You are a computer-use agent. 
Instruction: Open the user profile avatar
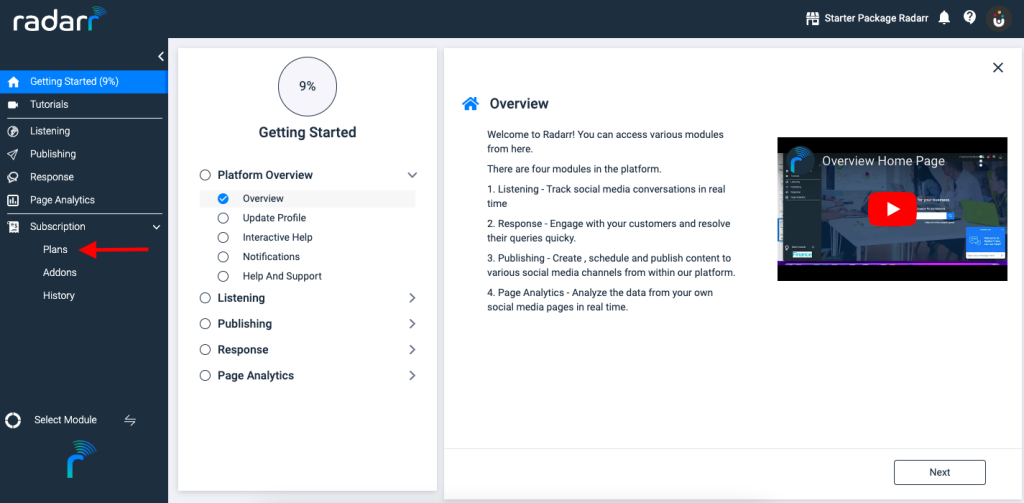pyautogui.click(x=998, y=18)
